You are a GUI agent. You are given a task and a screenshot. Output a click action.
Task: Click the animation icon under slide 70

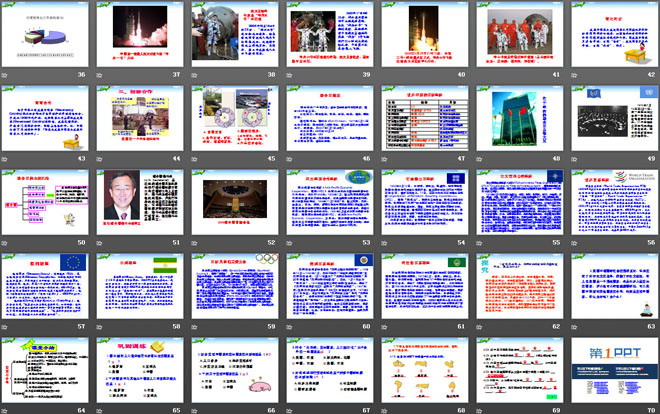click(570, 409)
